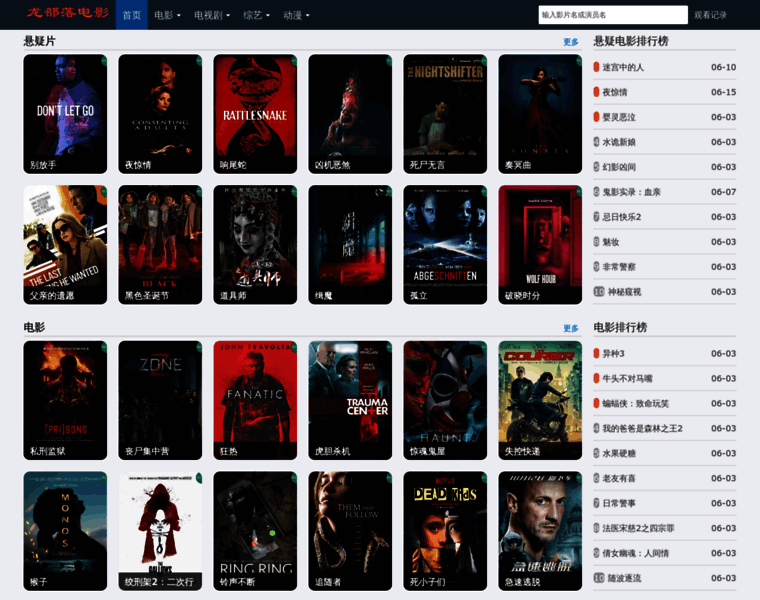
Task: Open 夜惊情 in the 悬疑电影排行榜 list
Action: 615,92
